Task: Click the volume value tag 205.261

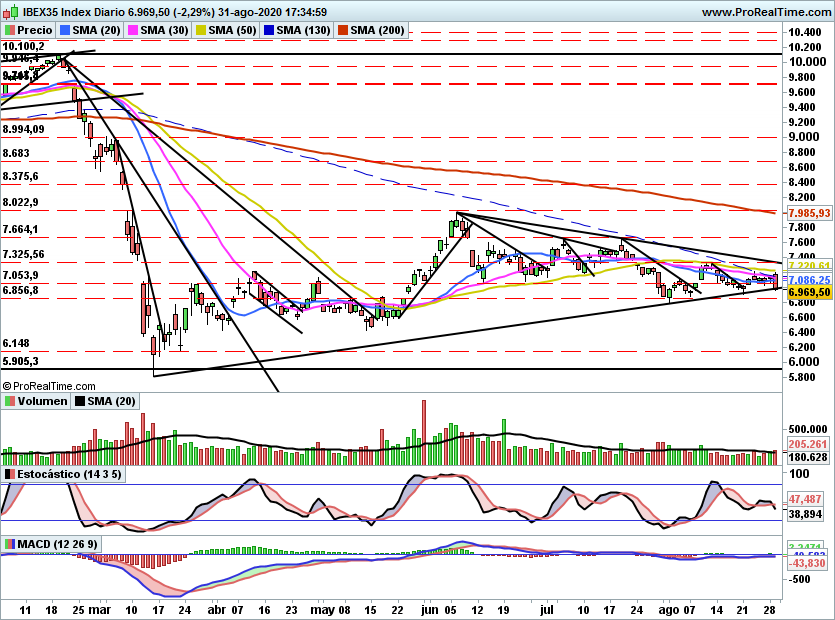Action: 808,444
